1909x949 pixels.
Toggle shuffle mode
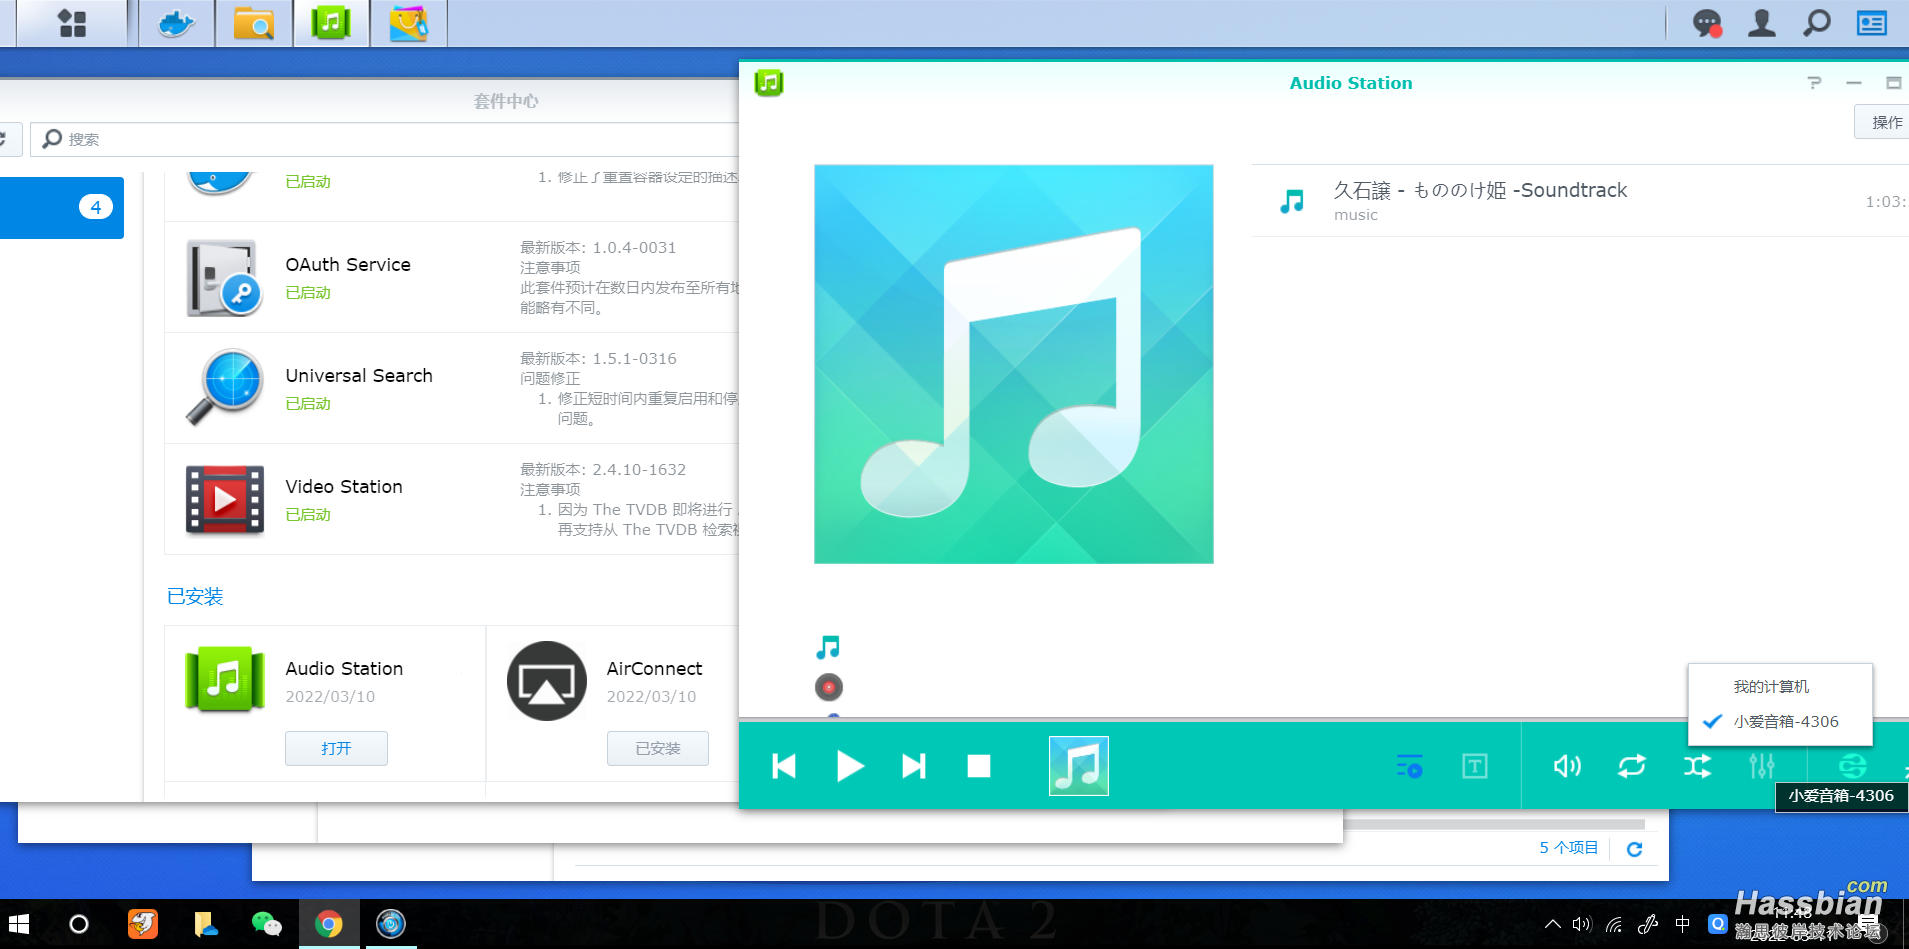tap(1697, 766)
